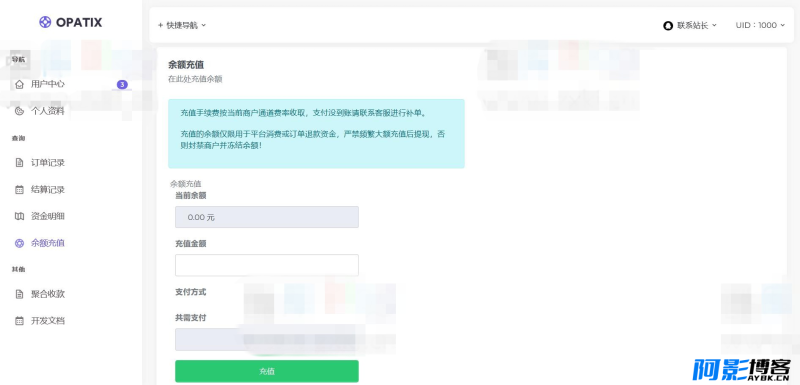Click the file icon beside 聚合收款
The height and width of the screenshot is (385, 800).
pos(19,294)
